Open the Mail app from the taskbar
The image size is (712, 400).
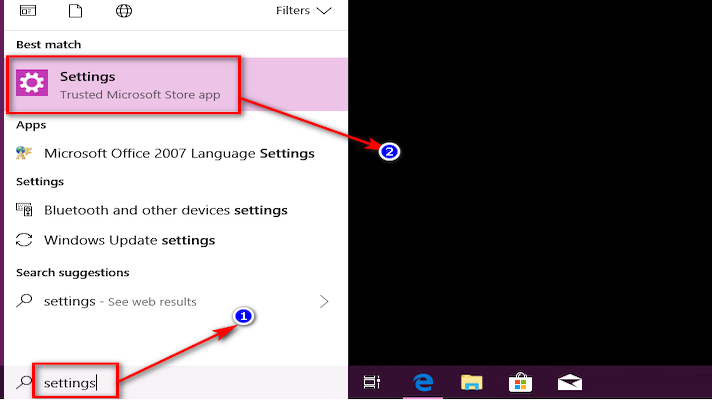click(570, 382)
